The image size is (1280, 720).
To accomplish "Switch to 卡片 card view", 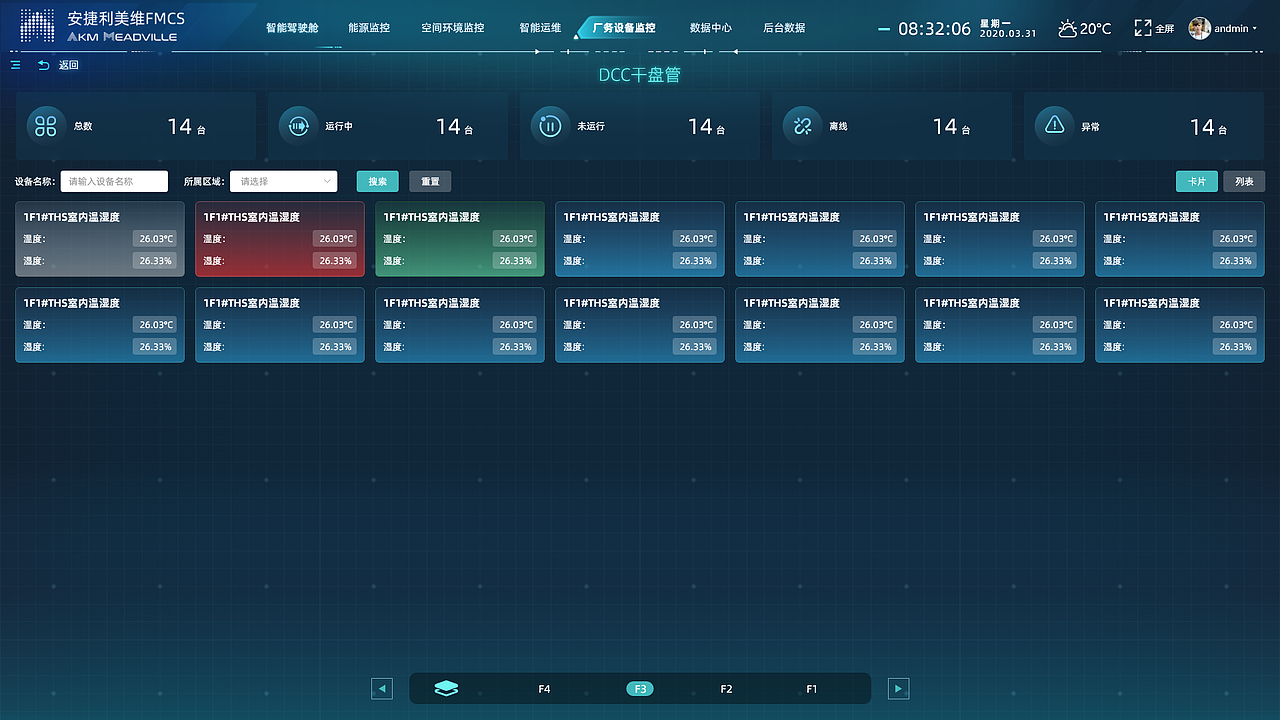I will [1197, 181].
